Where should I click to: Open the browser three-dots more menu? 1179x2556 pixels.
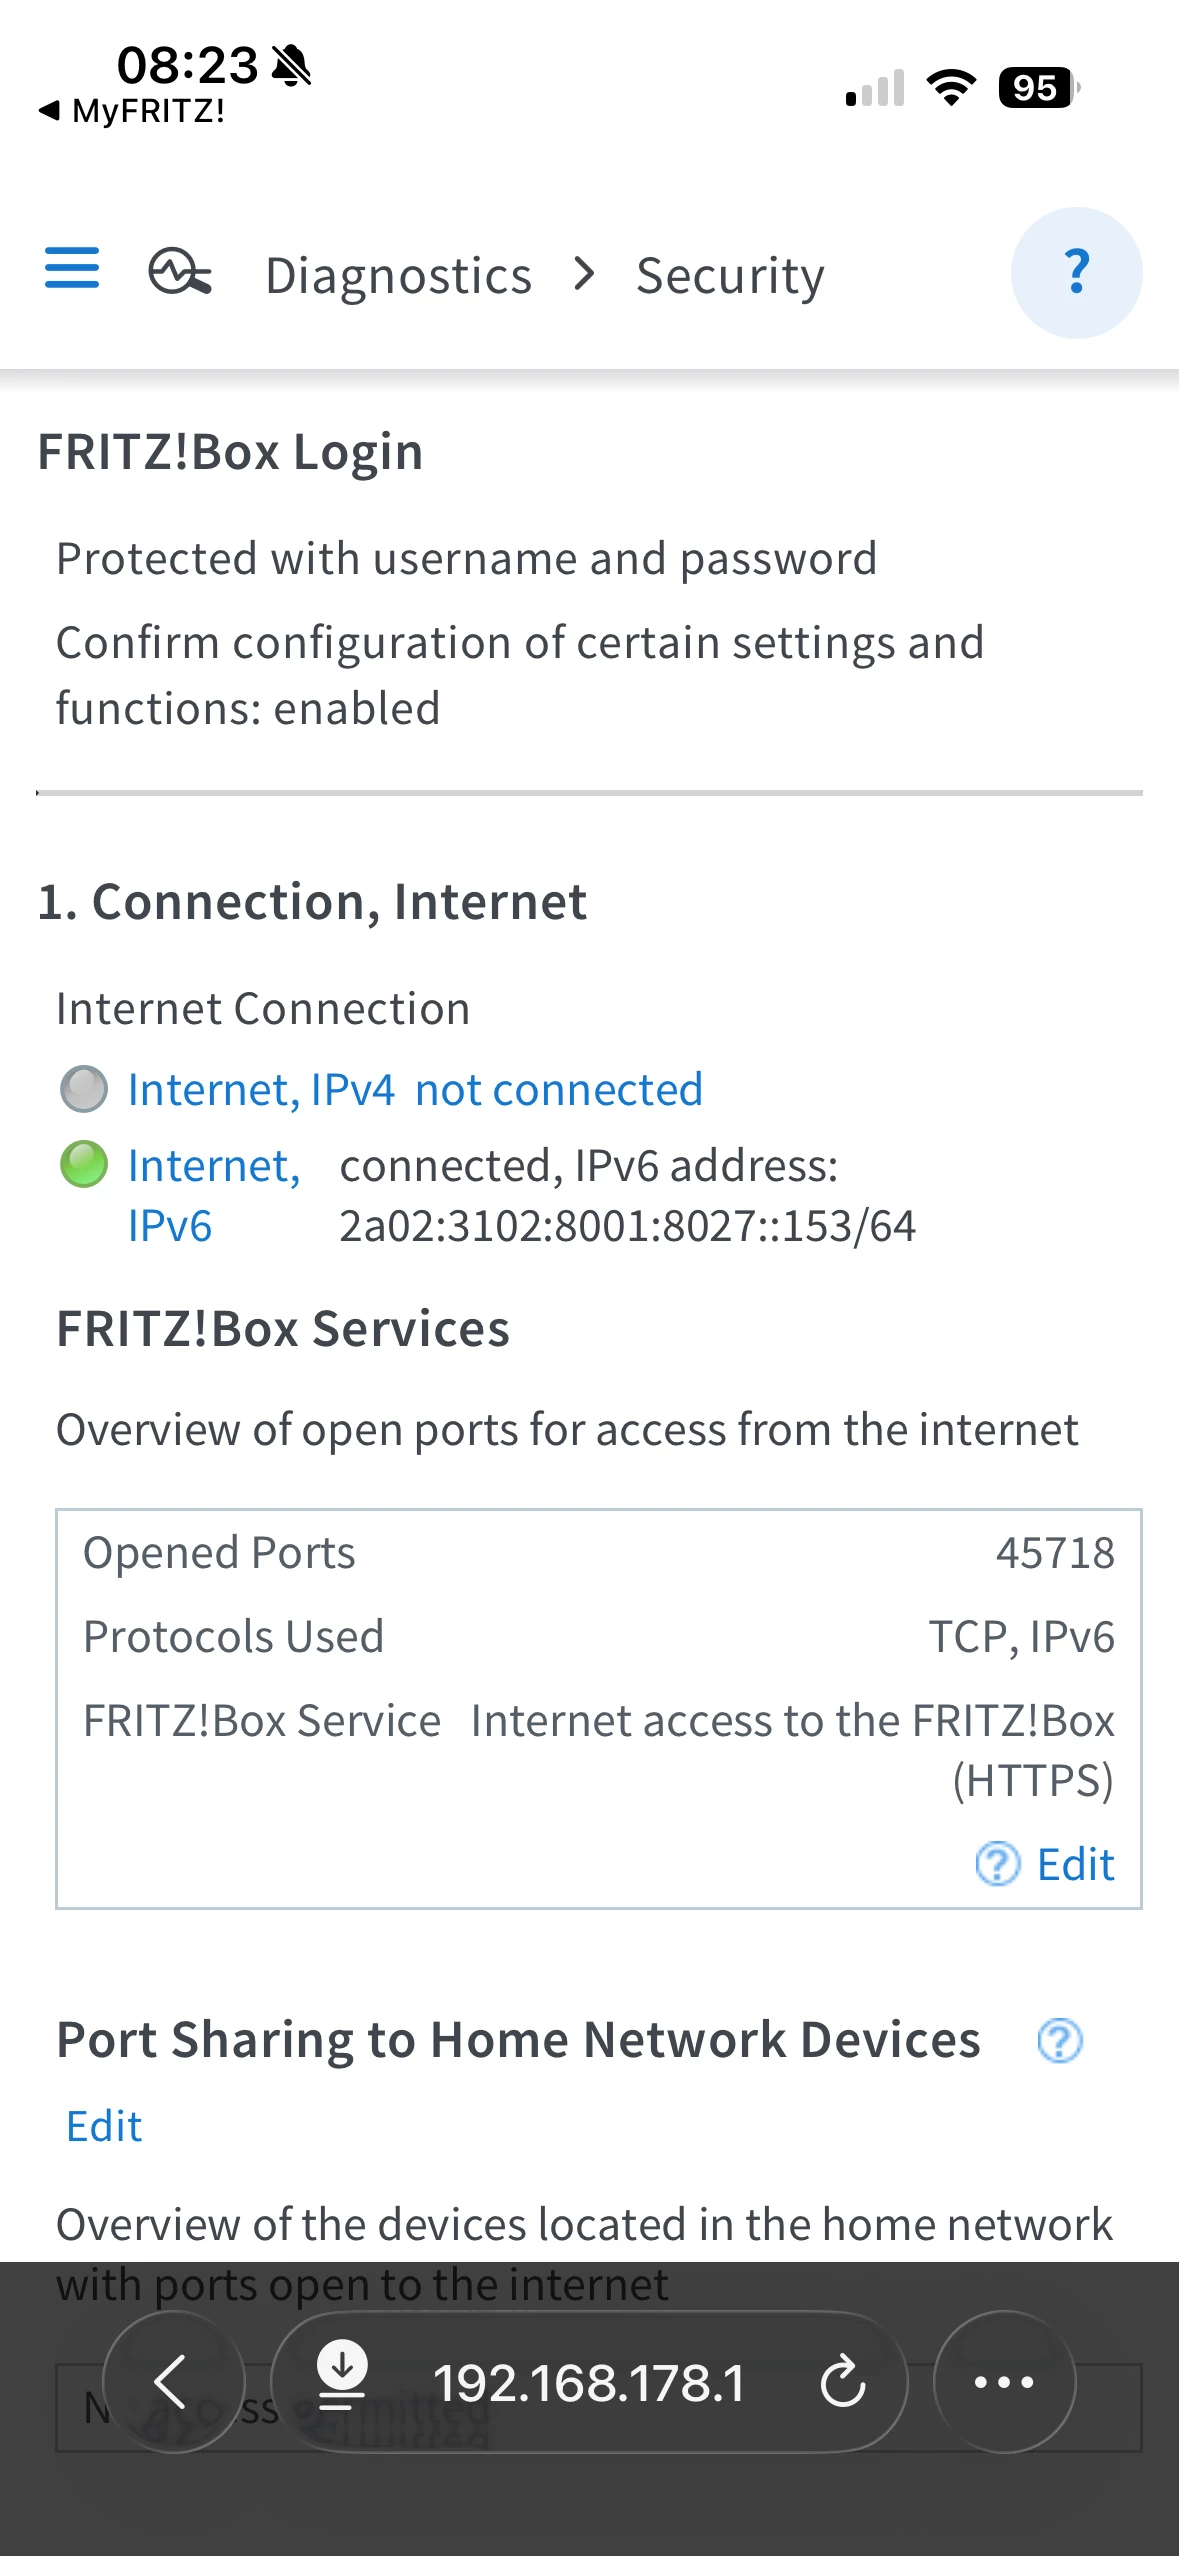[1004, 2382]
